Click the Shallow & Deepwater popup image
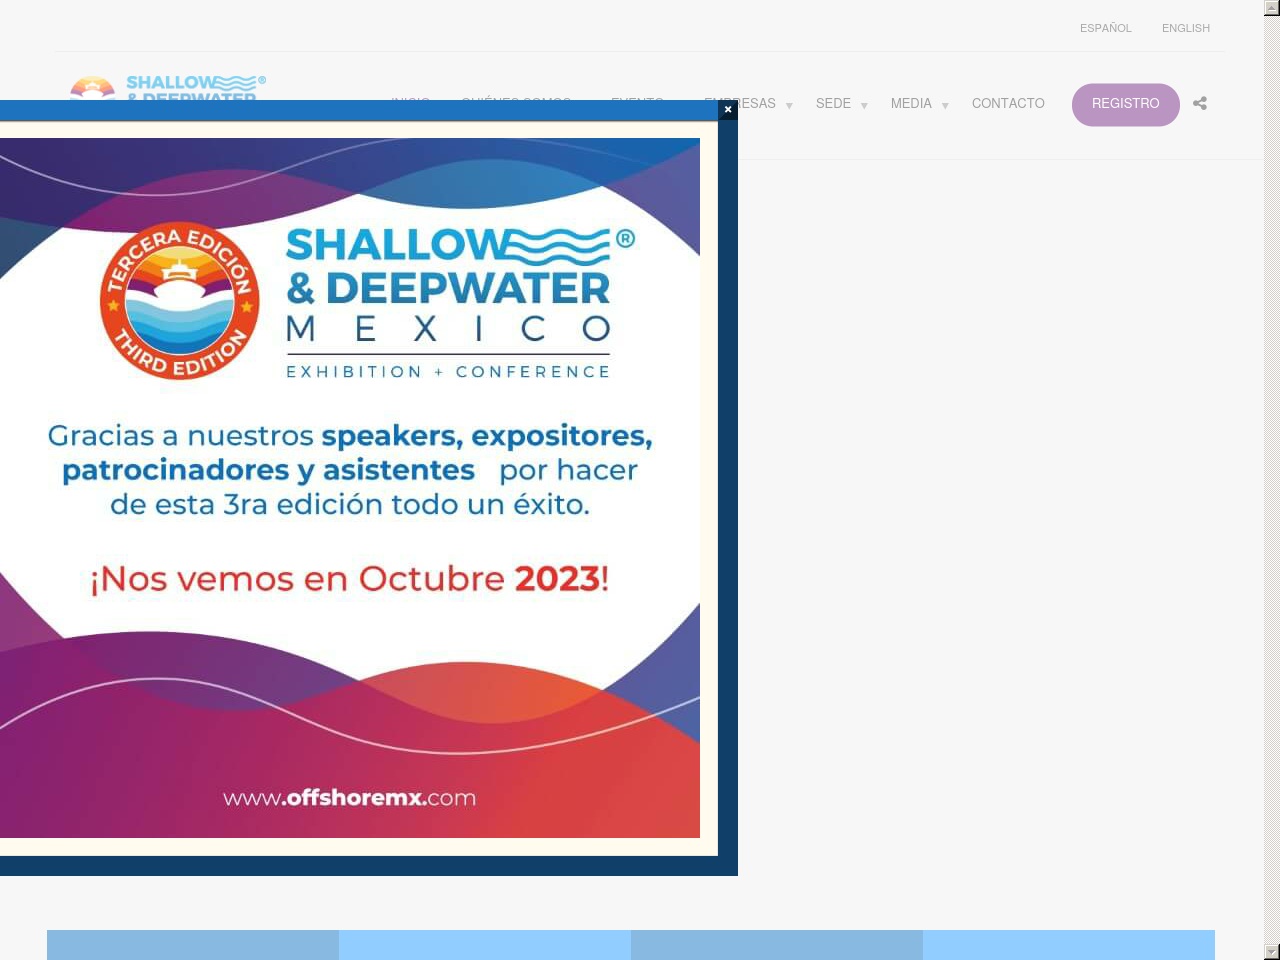The width and height of the screenshot is (1280, 960). (350, 488)
